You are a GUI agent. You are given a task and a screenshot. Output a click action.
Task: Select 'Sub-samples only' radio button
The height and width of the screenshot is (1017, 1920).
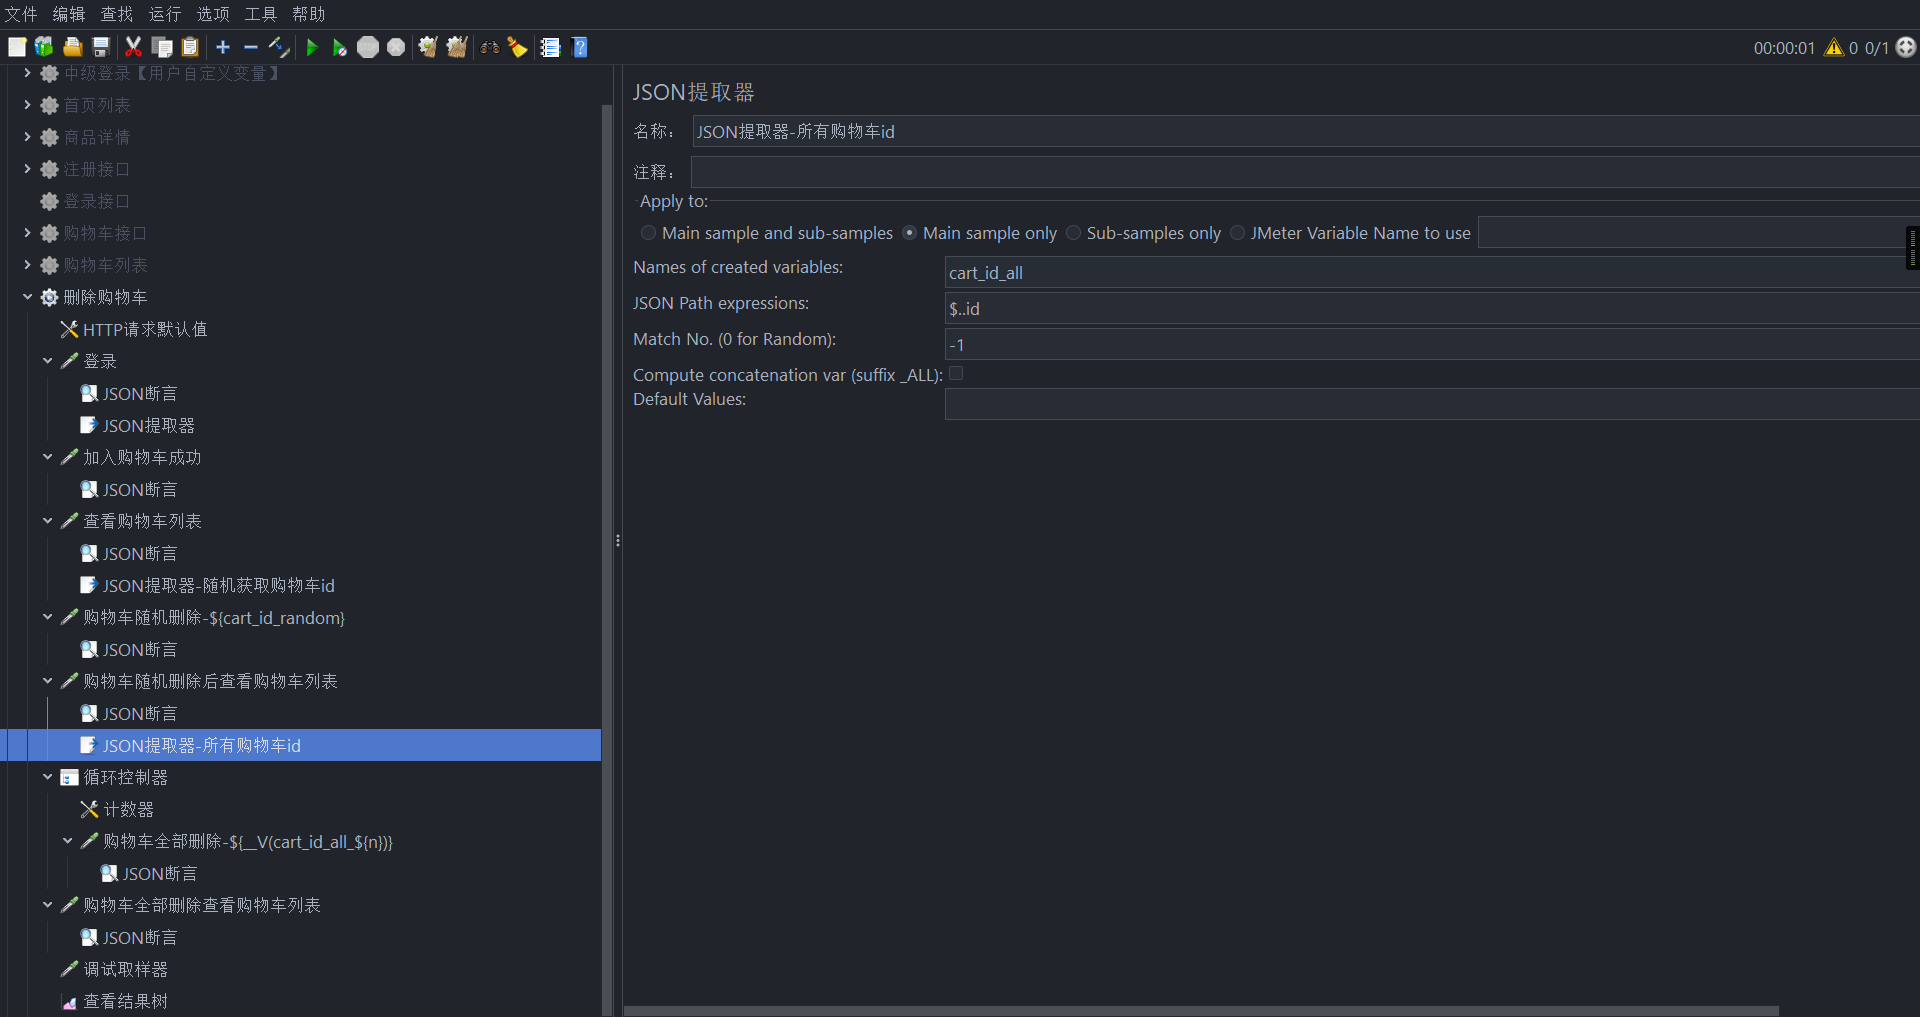[1073, 233]
